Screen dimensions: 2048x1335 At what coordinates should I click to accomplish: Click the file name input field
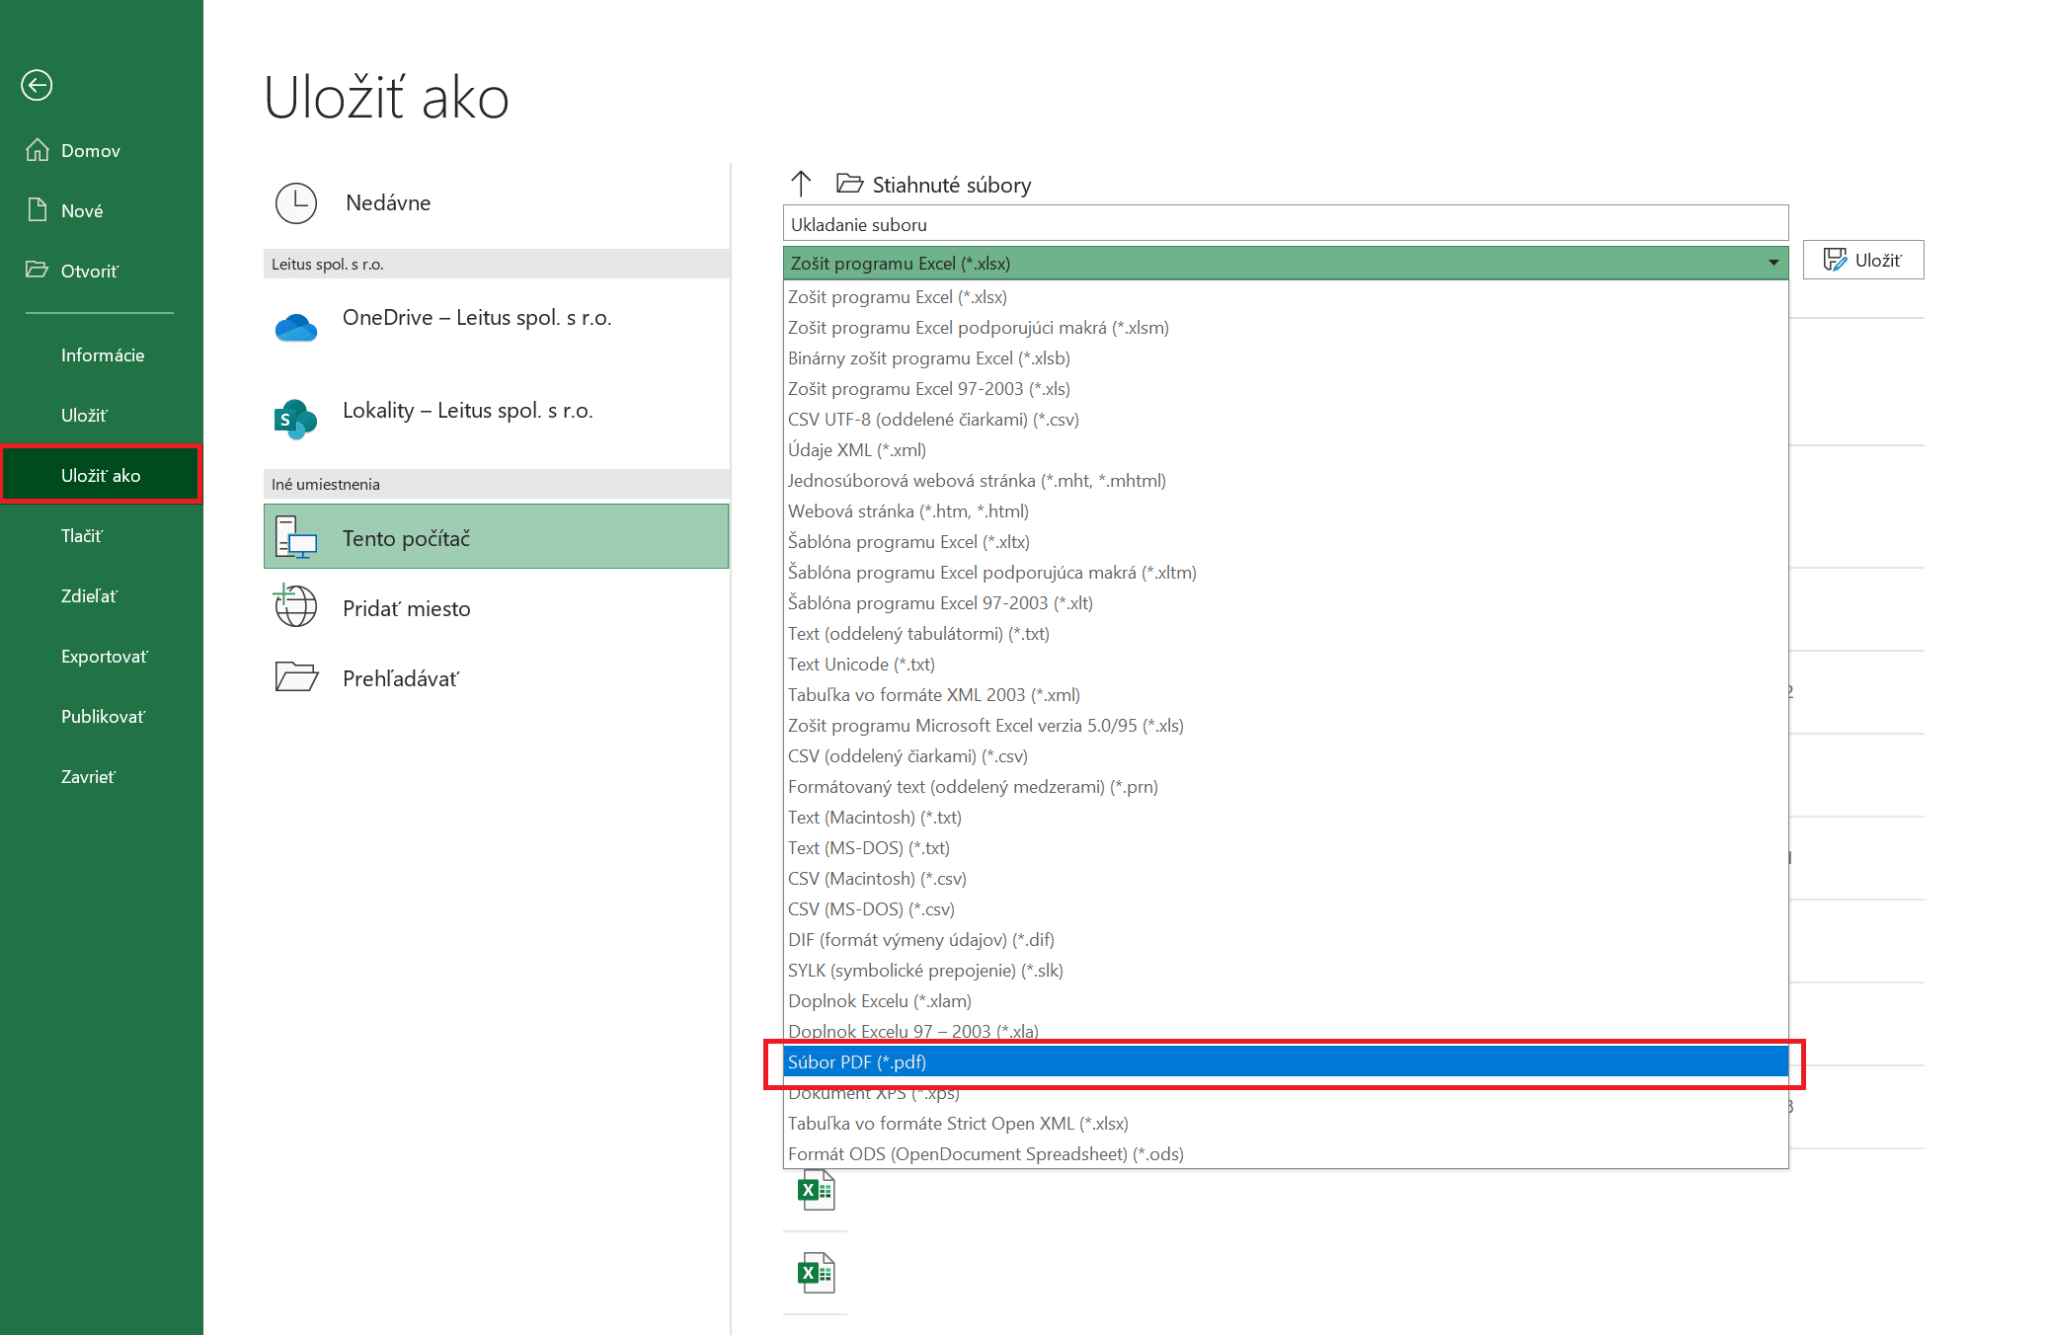(1285, 224)
